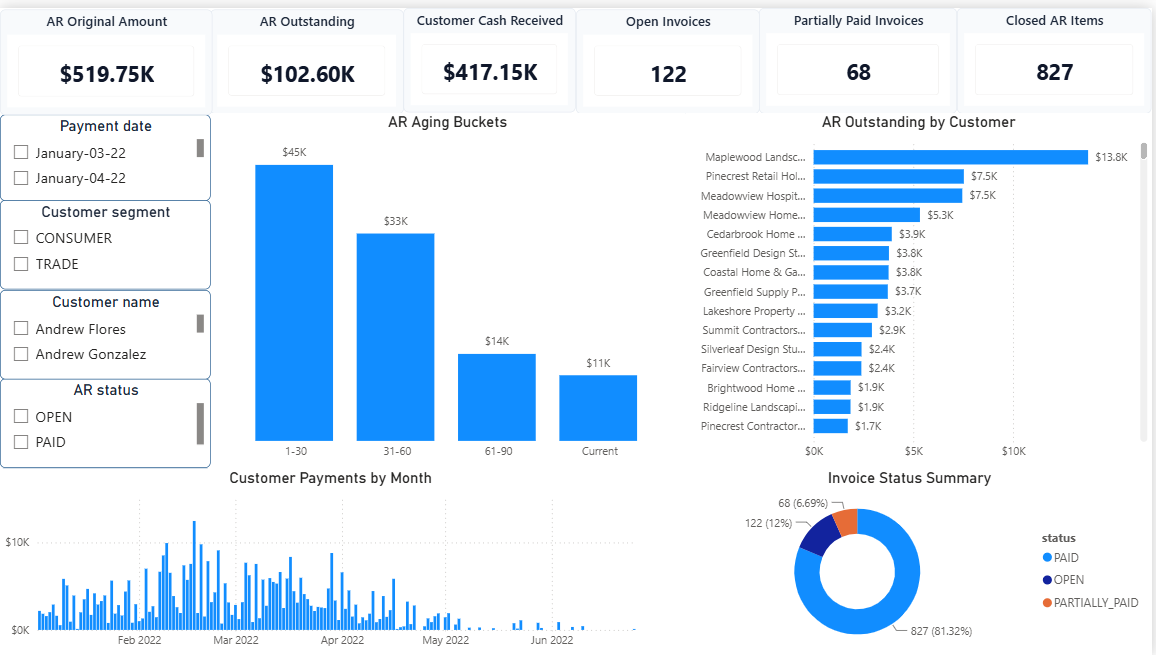
Task: Click the Invoice Status Summary title
Action: tap(909, 478)
